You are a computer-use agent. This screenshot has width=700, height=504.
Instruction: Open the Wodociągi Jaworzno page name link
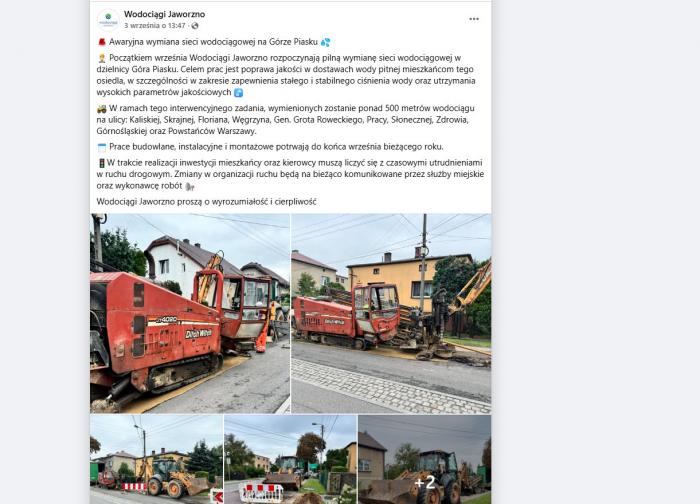pos(164,14)
